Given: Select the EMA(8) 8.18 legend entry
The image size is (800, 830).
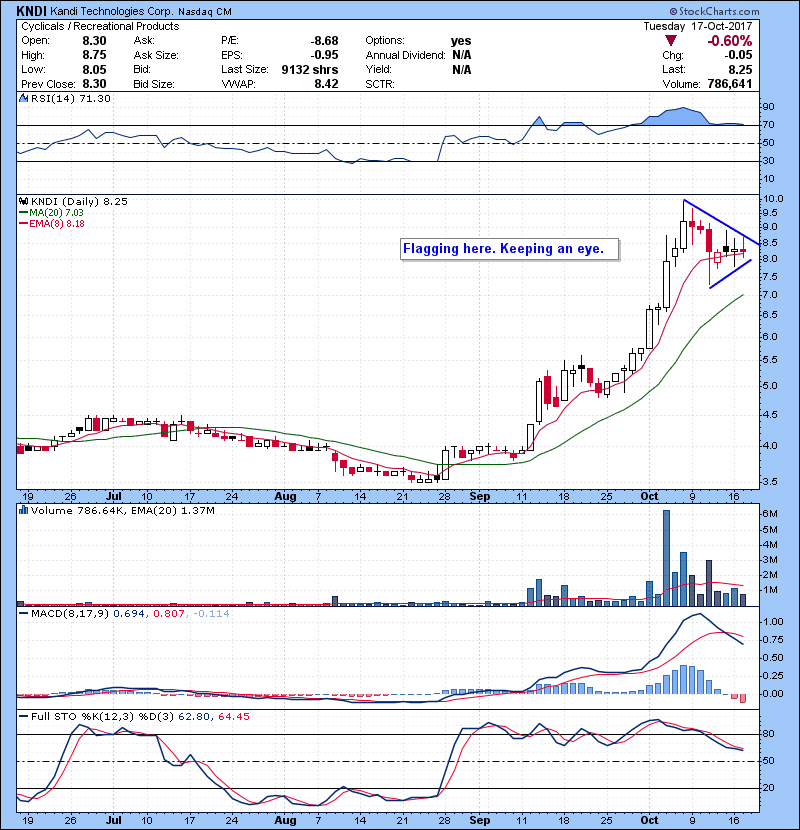Looking at the screenshot, I should pos(57,223).
